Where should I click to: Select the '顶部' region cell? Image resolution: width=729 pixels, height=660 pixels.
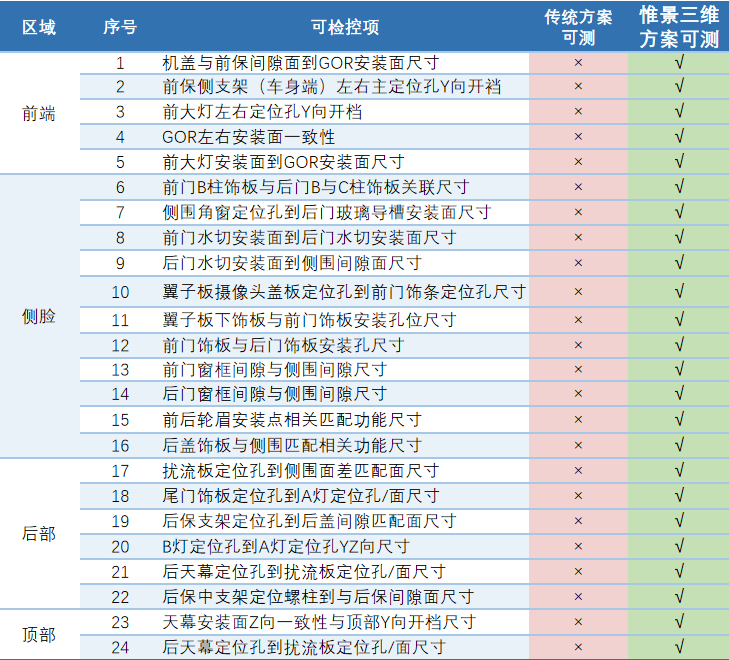tap(39, 635)
